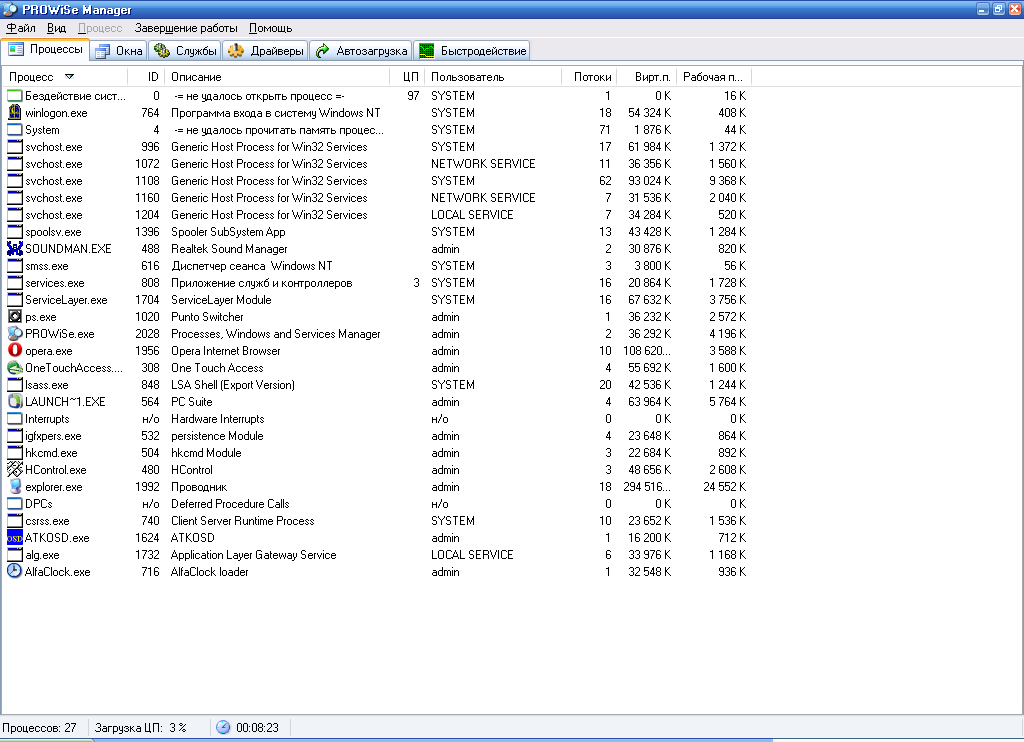Click the igfxpers.exe icon
The image size is (1024, 742).
(x=14, y=435)
